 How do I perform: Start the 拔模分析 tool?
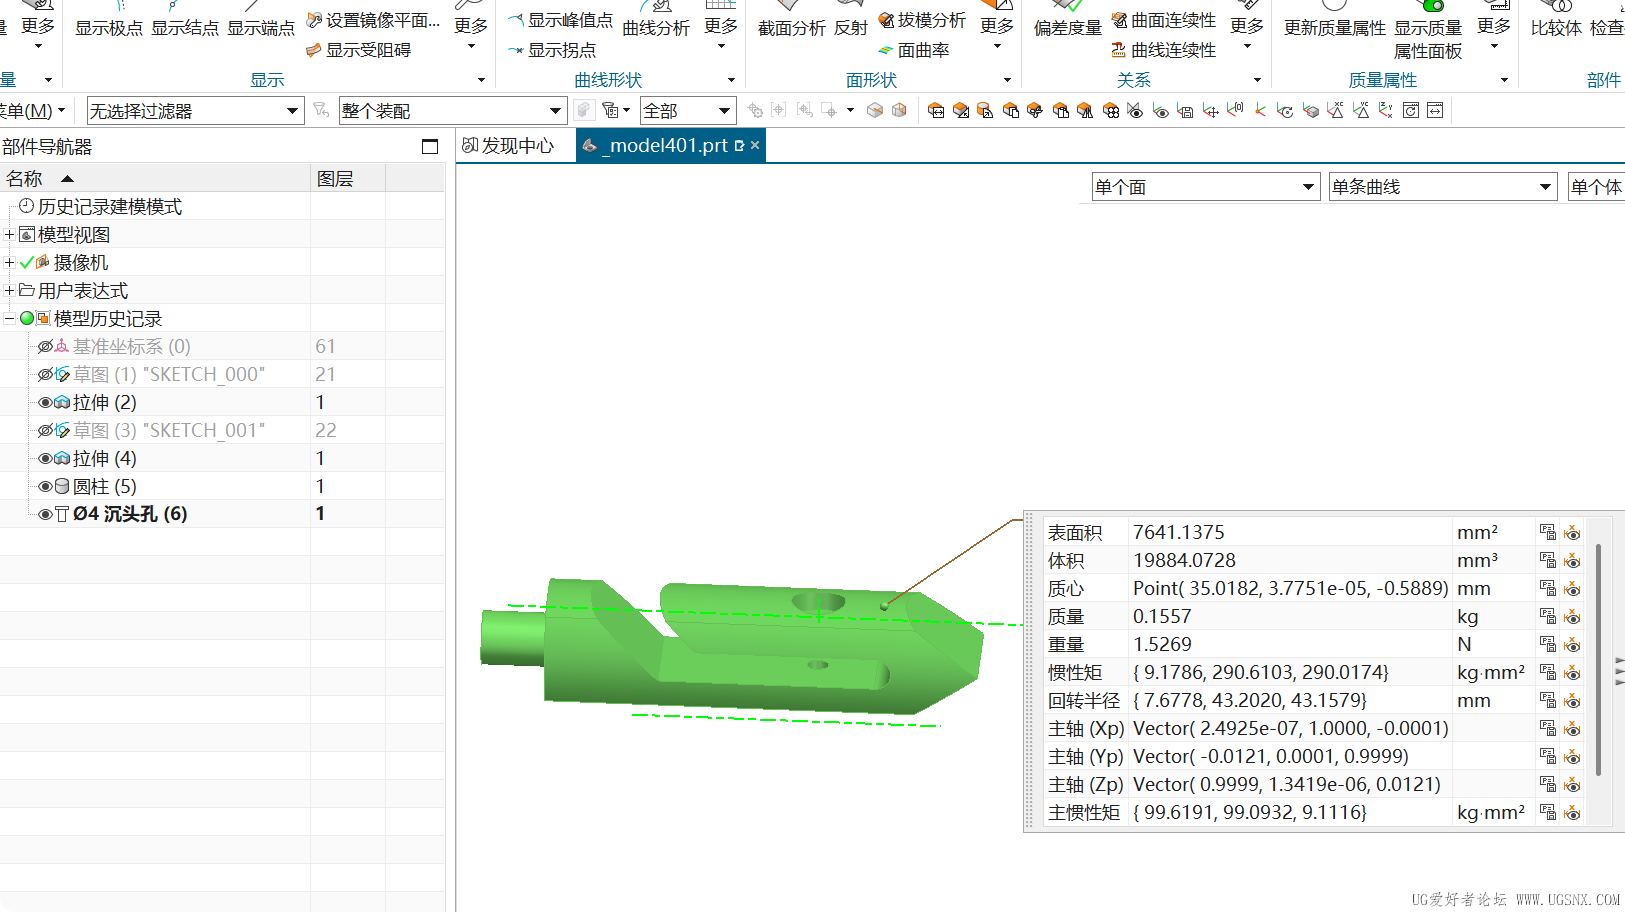click(921, 18)
